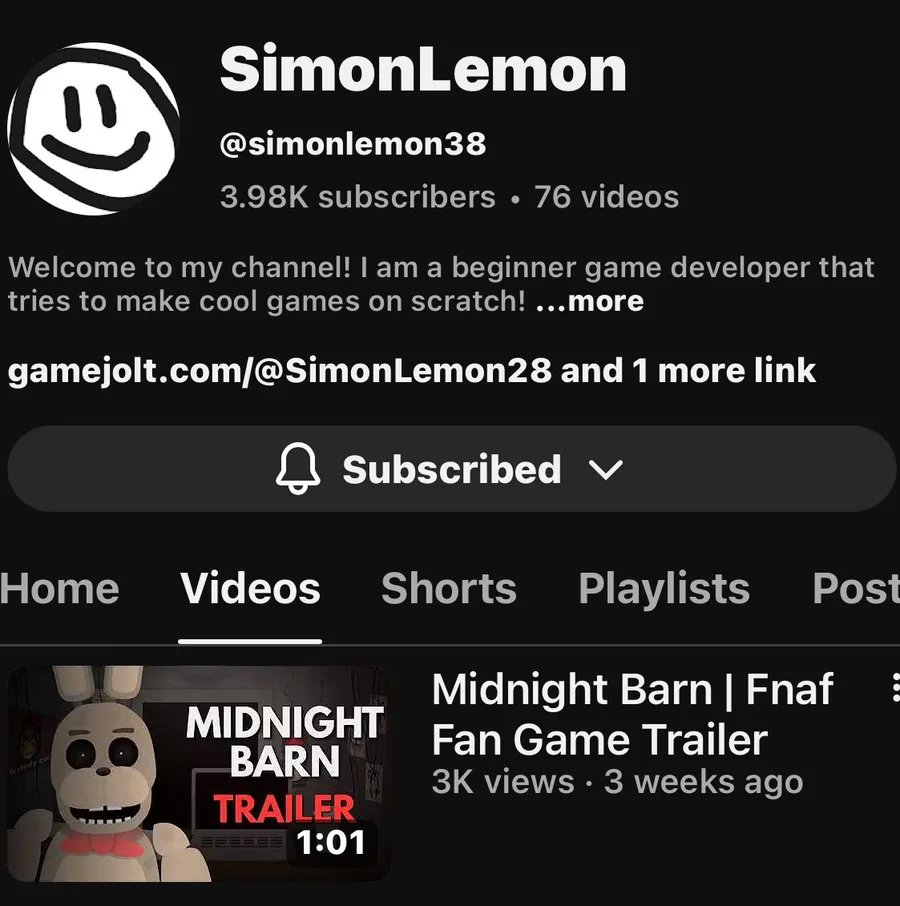Switch to the Shorts tab
This screenshot has width=900, height=906.
(449, 589)
